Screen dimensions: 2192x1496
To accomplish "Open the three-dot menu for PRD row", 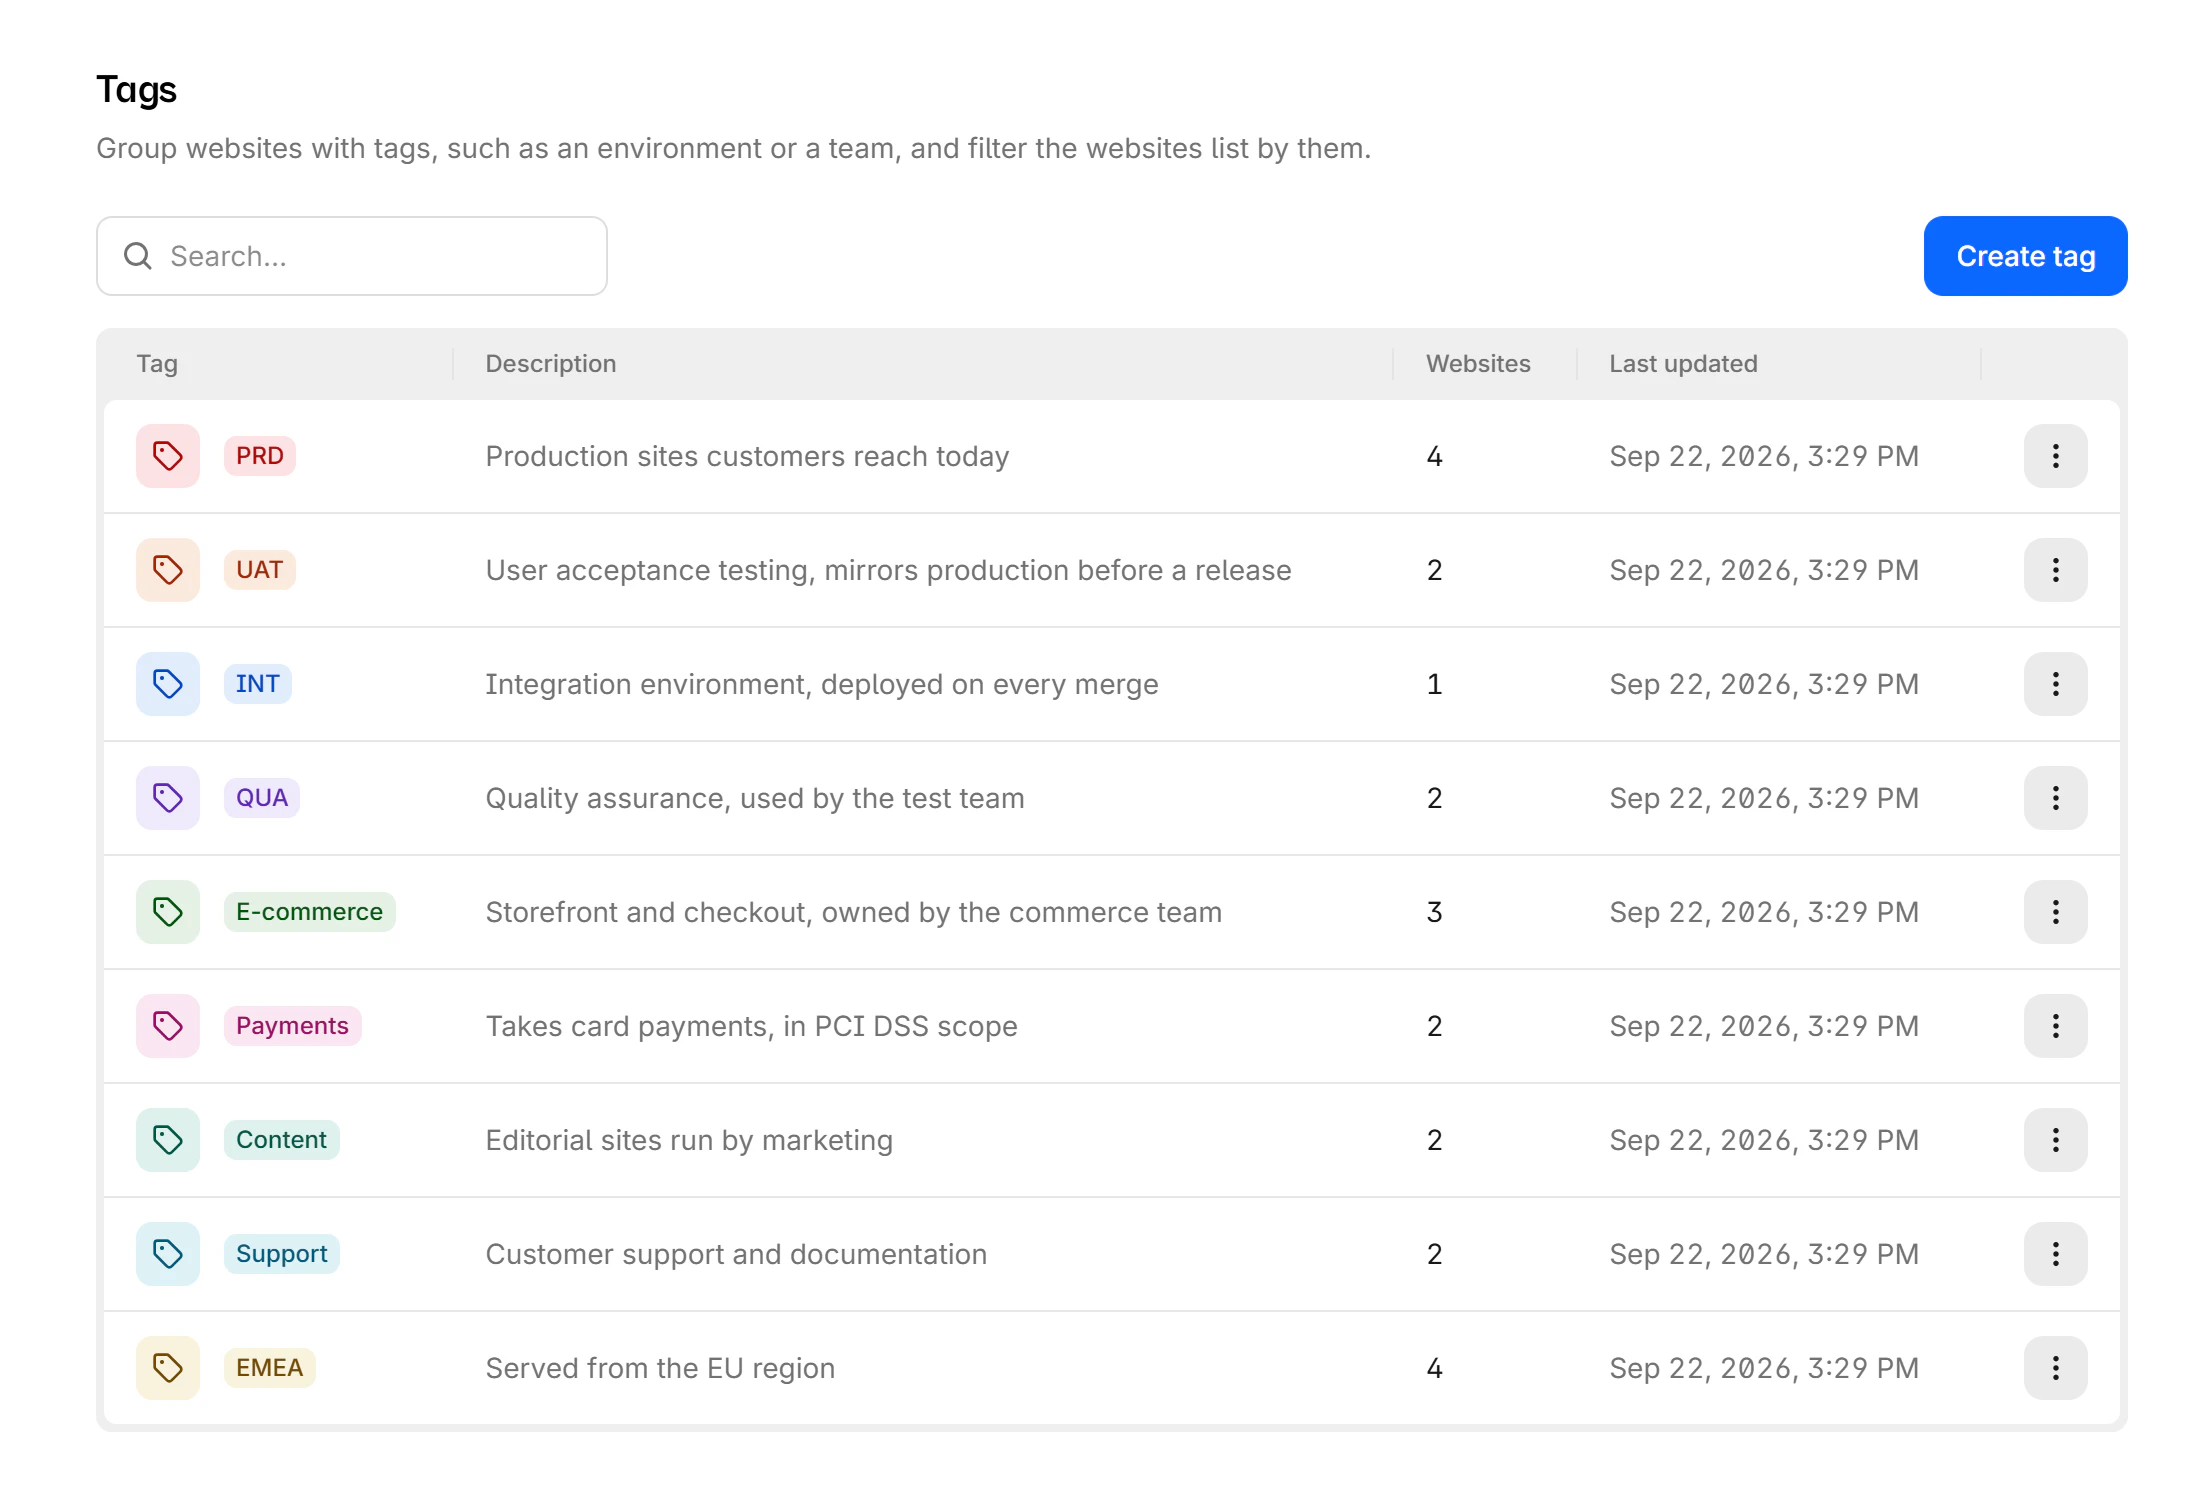I will [2056, 456].
